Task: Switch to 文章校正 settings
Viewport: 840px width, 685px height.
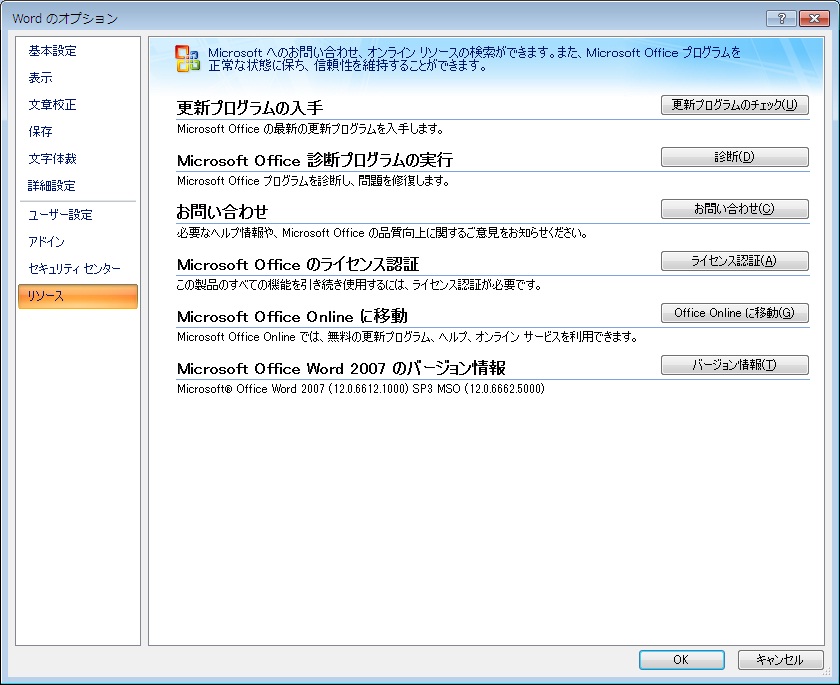Action: tap(52, 105)
